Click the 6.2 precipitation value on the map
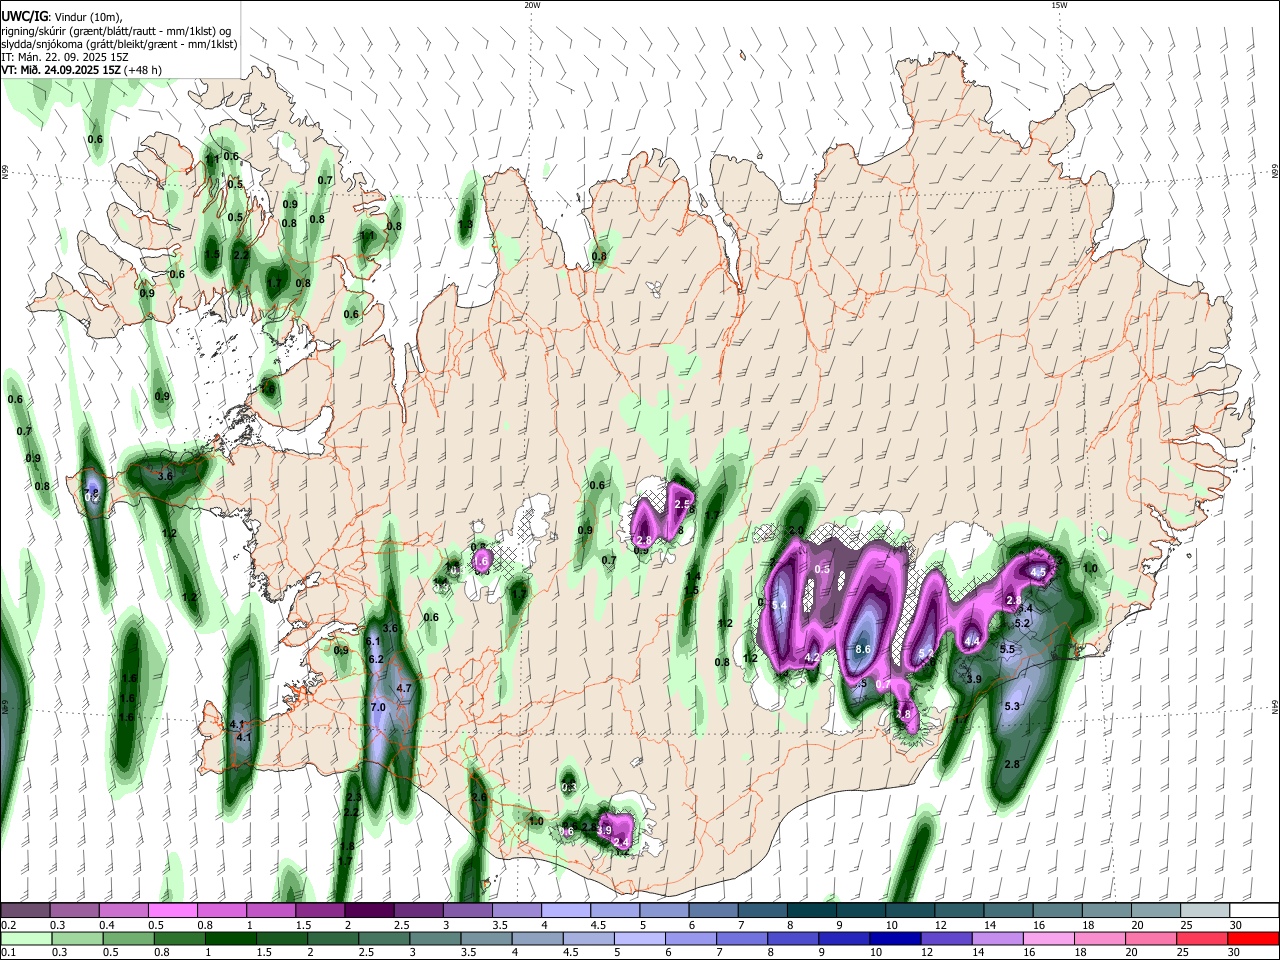 [x=376, y=659]
